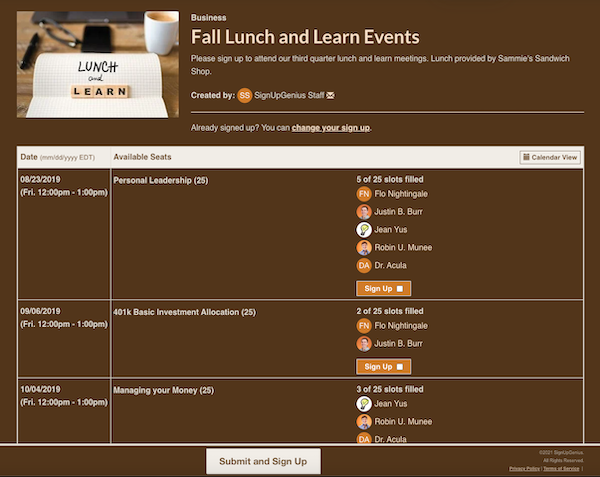
Task: Click DA avatar in Personal Leadership row
Action: point(364,265)
